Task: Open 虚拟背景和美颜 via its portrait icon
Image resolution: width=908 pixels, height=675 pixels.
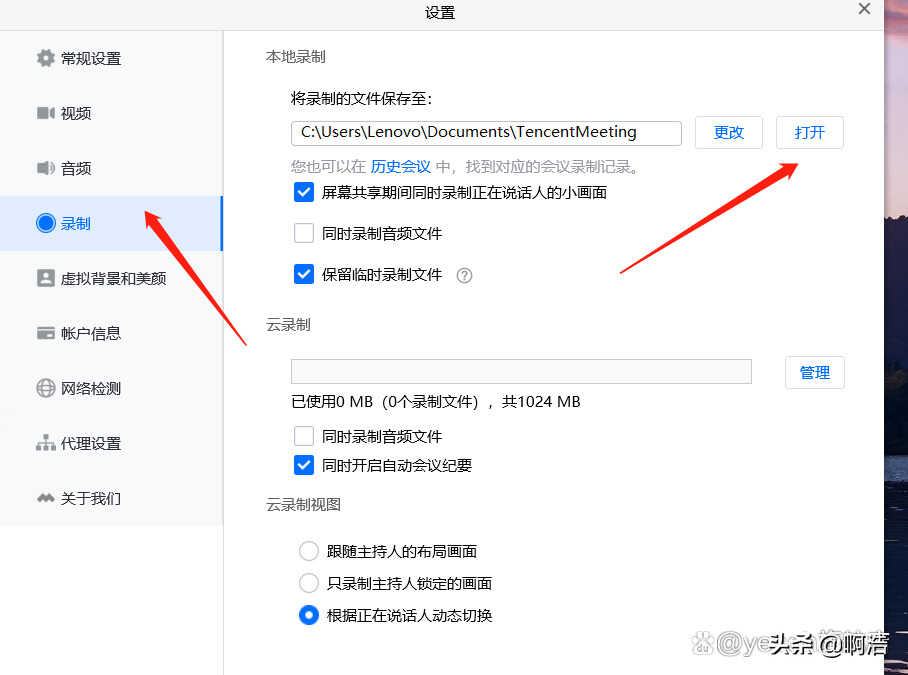Action: pyautogui.click(x=45, y=278)
